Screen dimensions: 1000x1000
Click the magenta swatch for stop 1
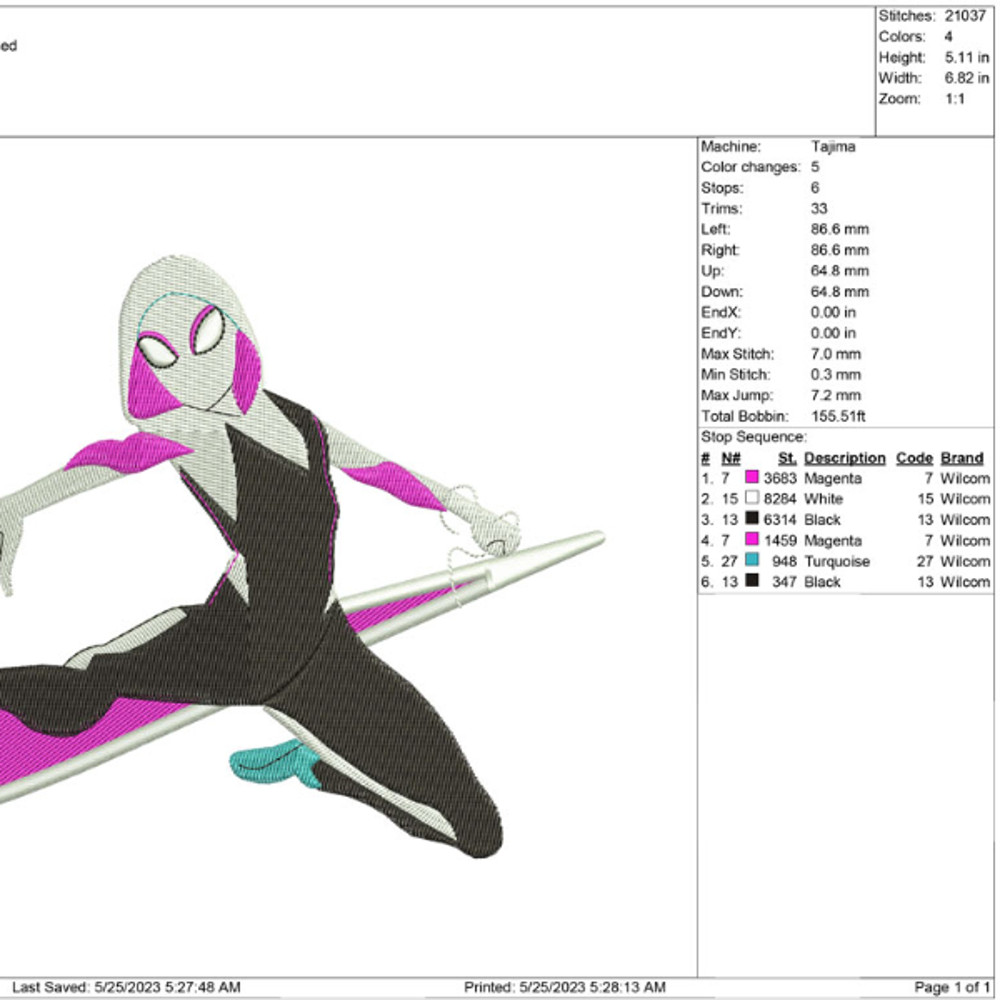tap(752, 479)
